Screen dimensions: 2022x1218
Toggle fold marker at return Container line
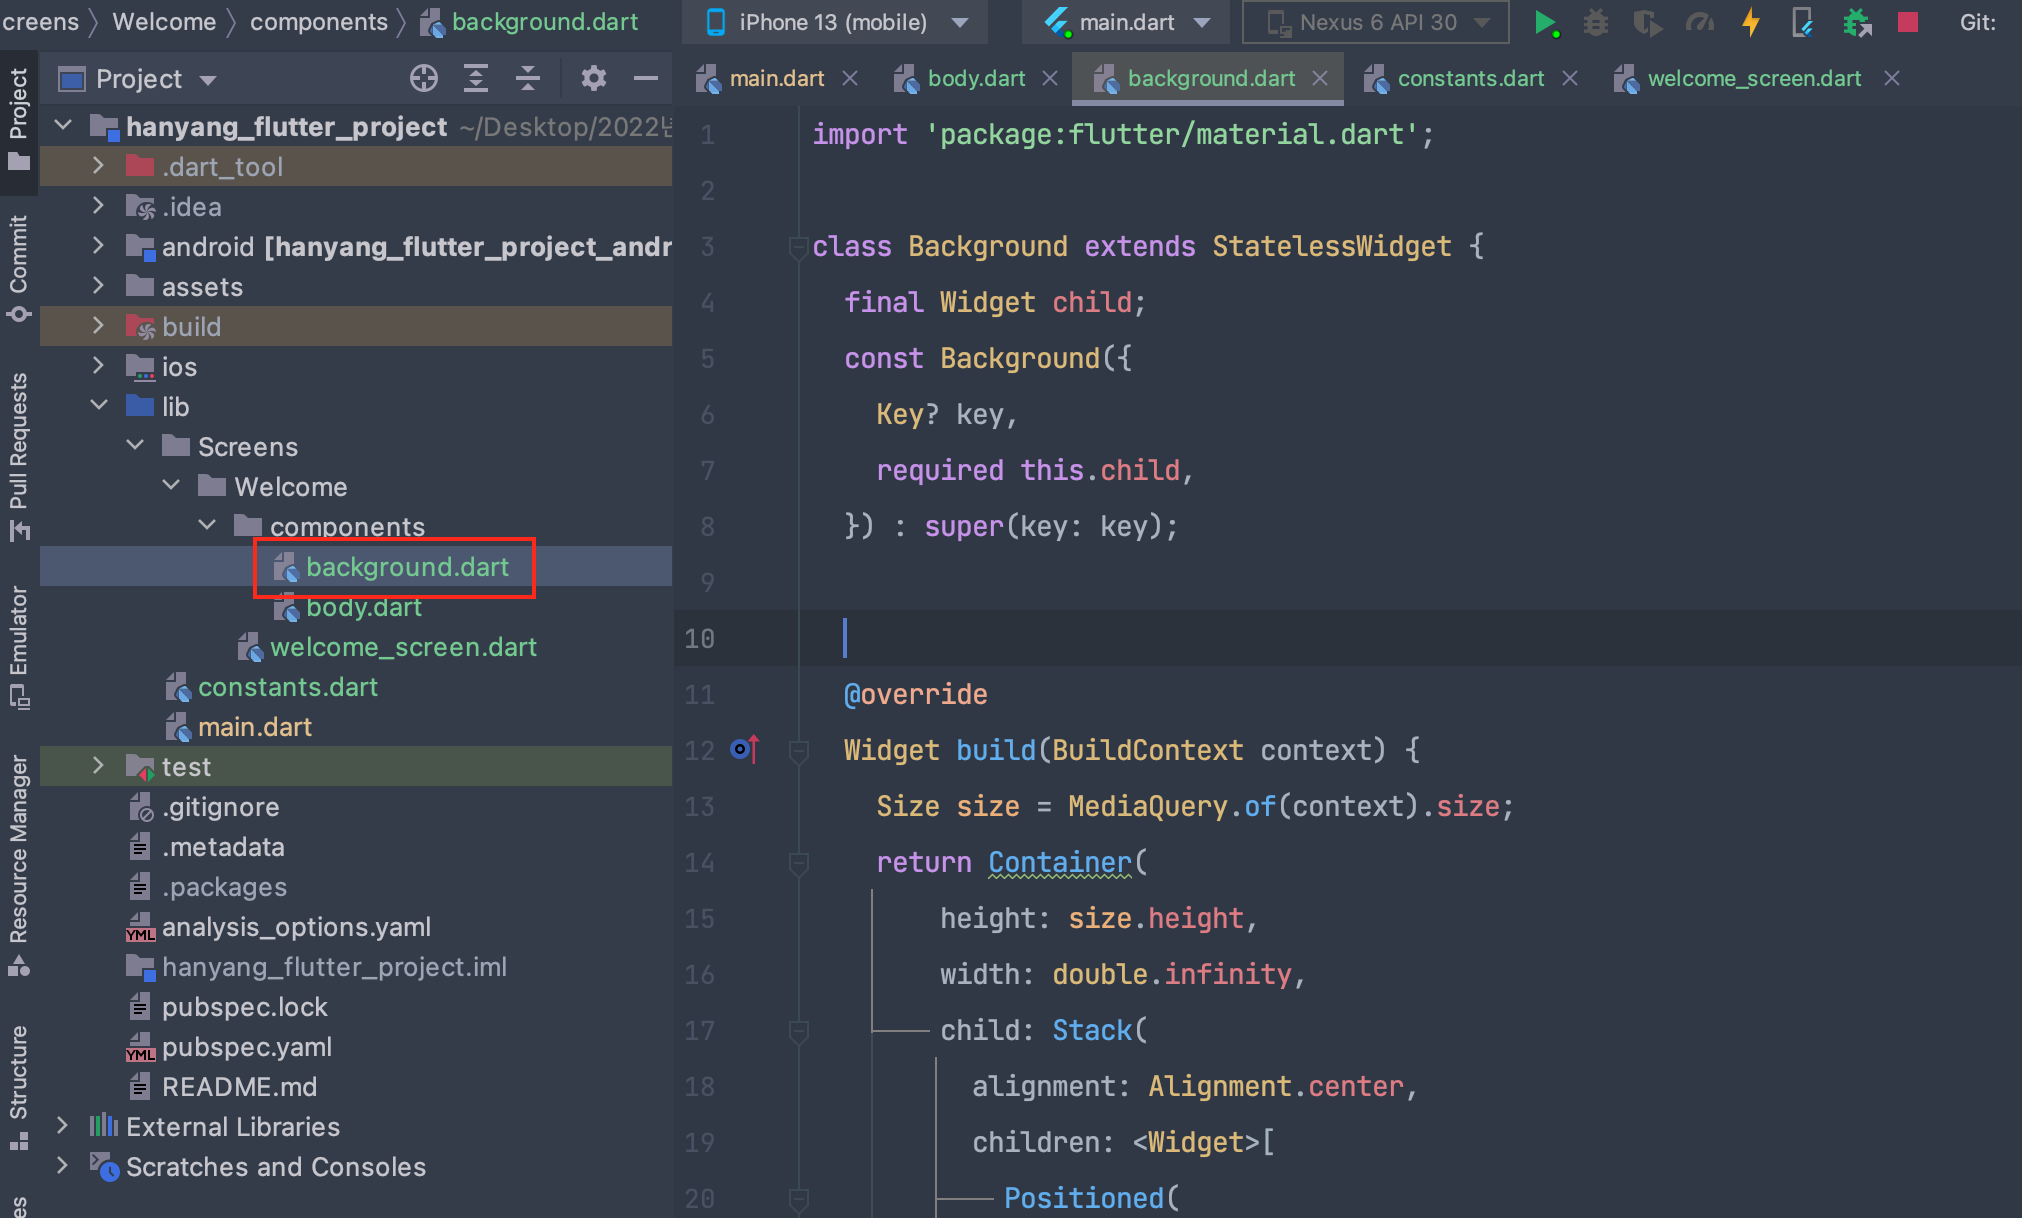pos(798,862)
